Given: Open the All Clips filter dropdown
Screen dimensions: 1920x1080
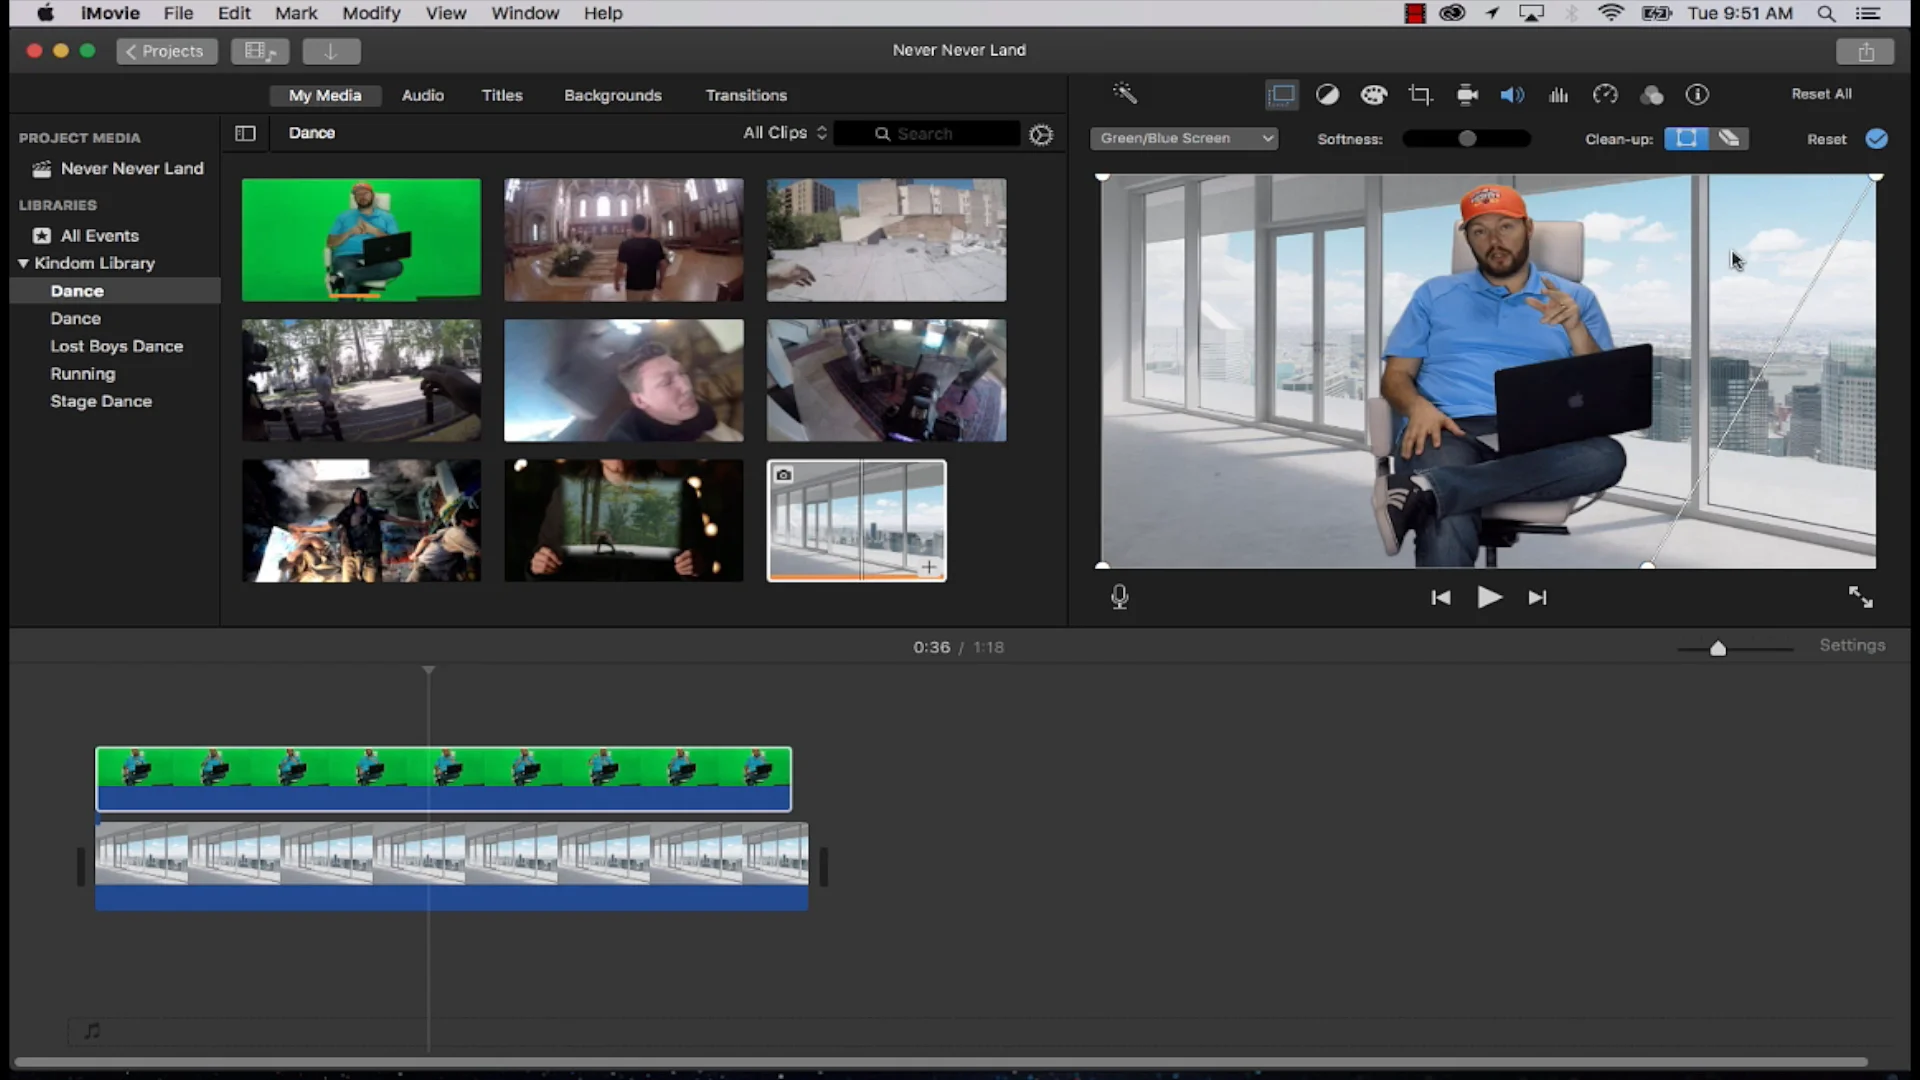Looking at the screenshot, I should pyautogui.click(x=785, y=132).
